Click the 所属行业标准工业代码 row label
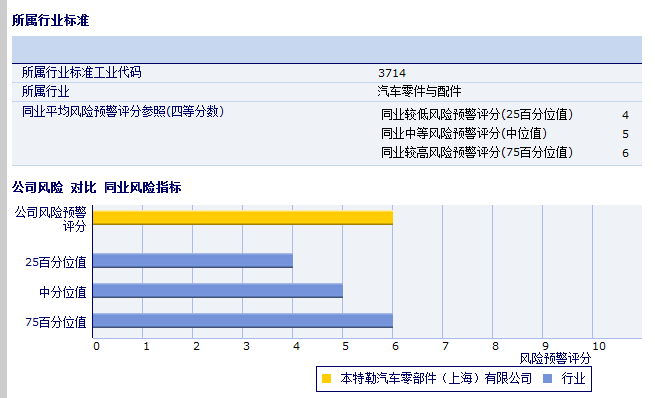Viewport: 655px width, 398px height. tap(81, 72)
